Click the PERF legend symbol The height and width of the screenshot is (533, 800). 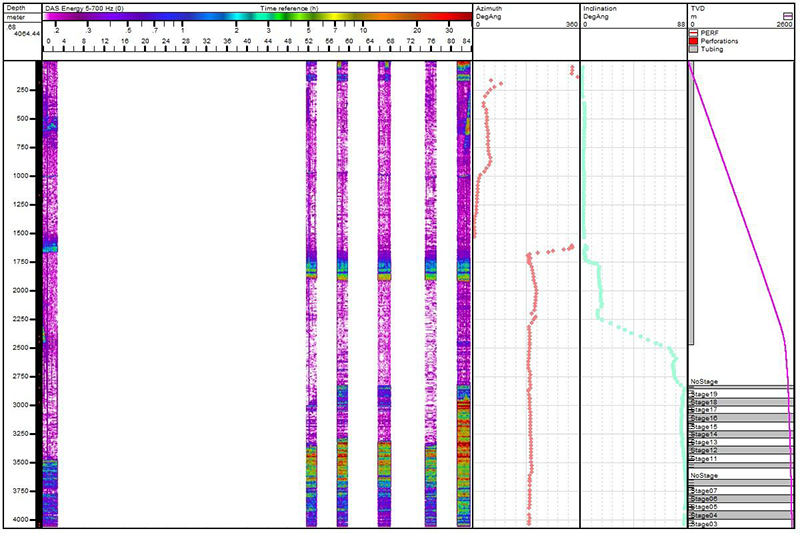[693, 33]
